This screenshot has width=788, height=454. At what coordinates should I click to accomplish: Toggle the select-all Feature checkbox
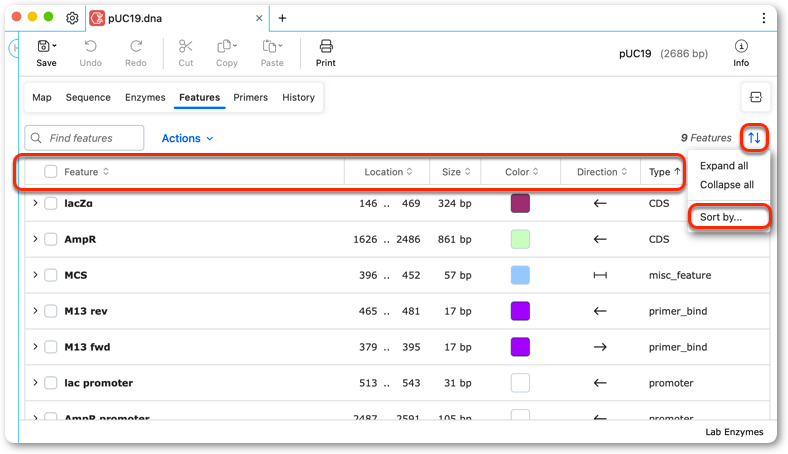(51, 172)
